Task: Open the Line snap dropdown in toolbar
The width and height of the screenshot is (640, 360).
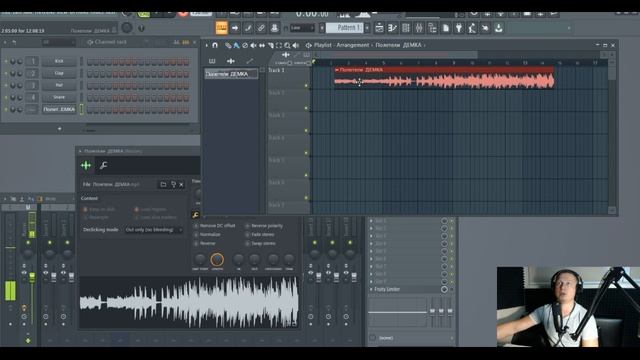Action: 302,28
